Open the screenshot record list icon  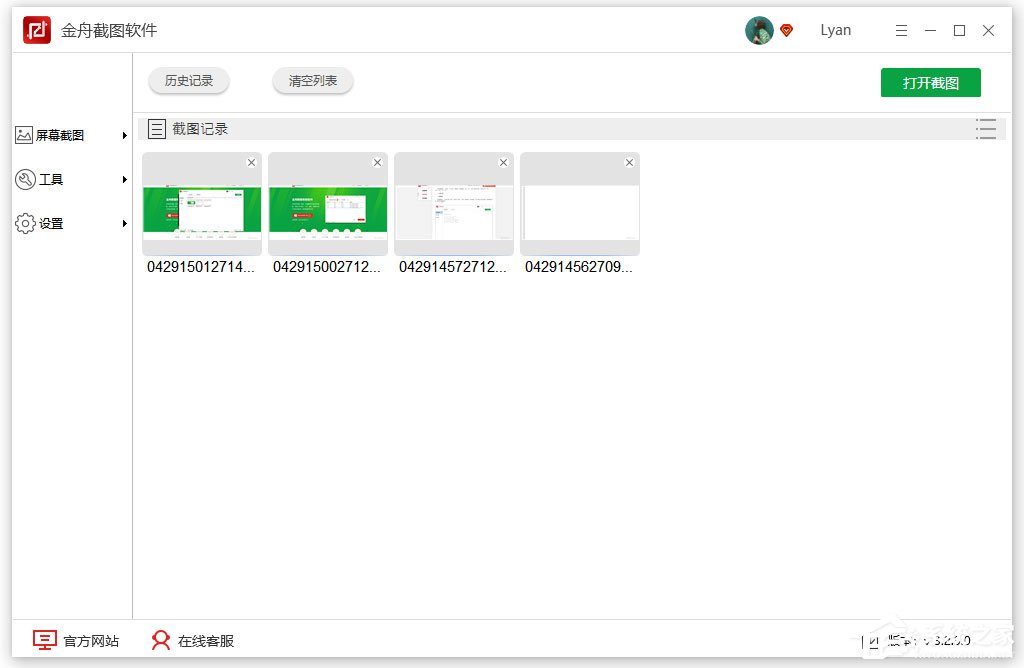click(x=157, y=128)
